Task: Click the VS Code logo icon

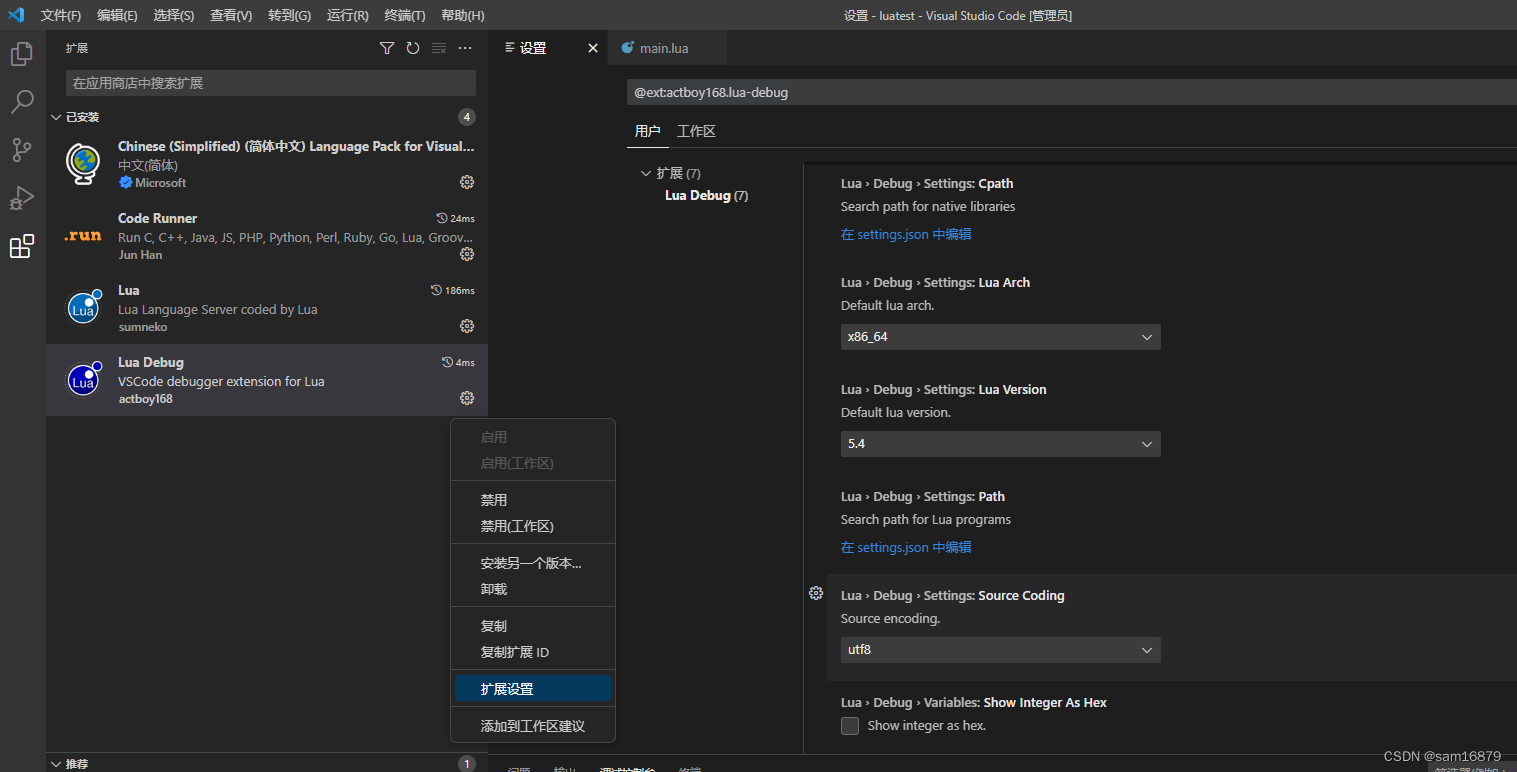Action: tap(16, 15)
